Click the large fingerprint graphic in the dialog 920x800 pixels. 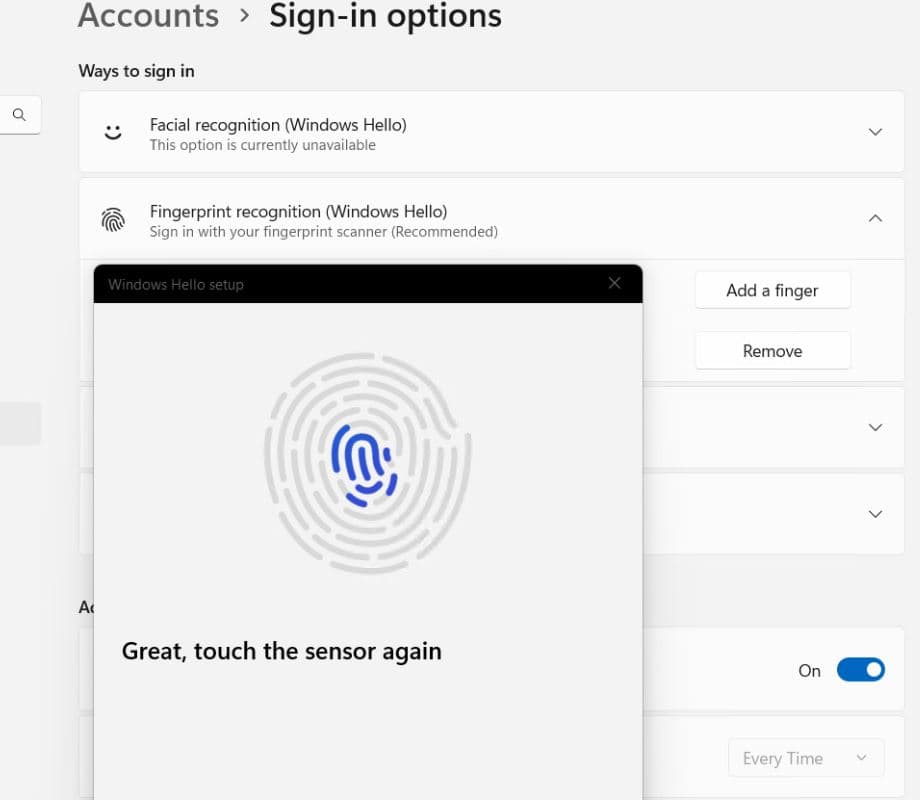click(x=367, y=463)
